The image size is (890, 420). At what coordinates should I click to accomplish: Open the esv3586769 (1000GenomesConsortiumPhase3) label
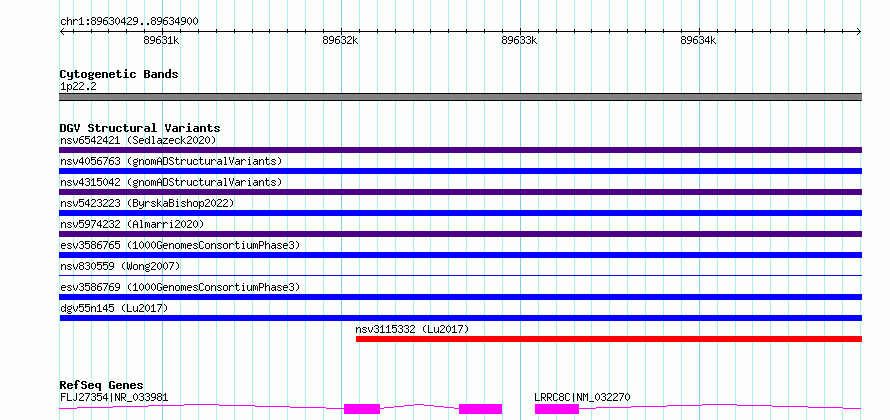click(180, 287)
